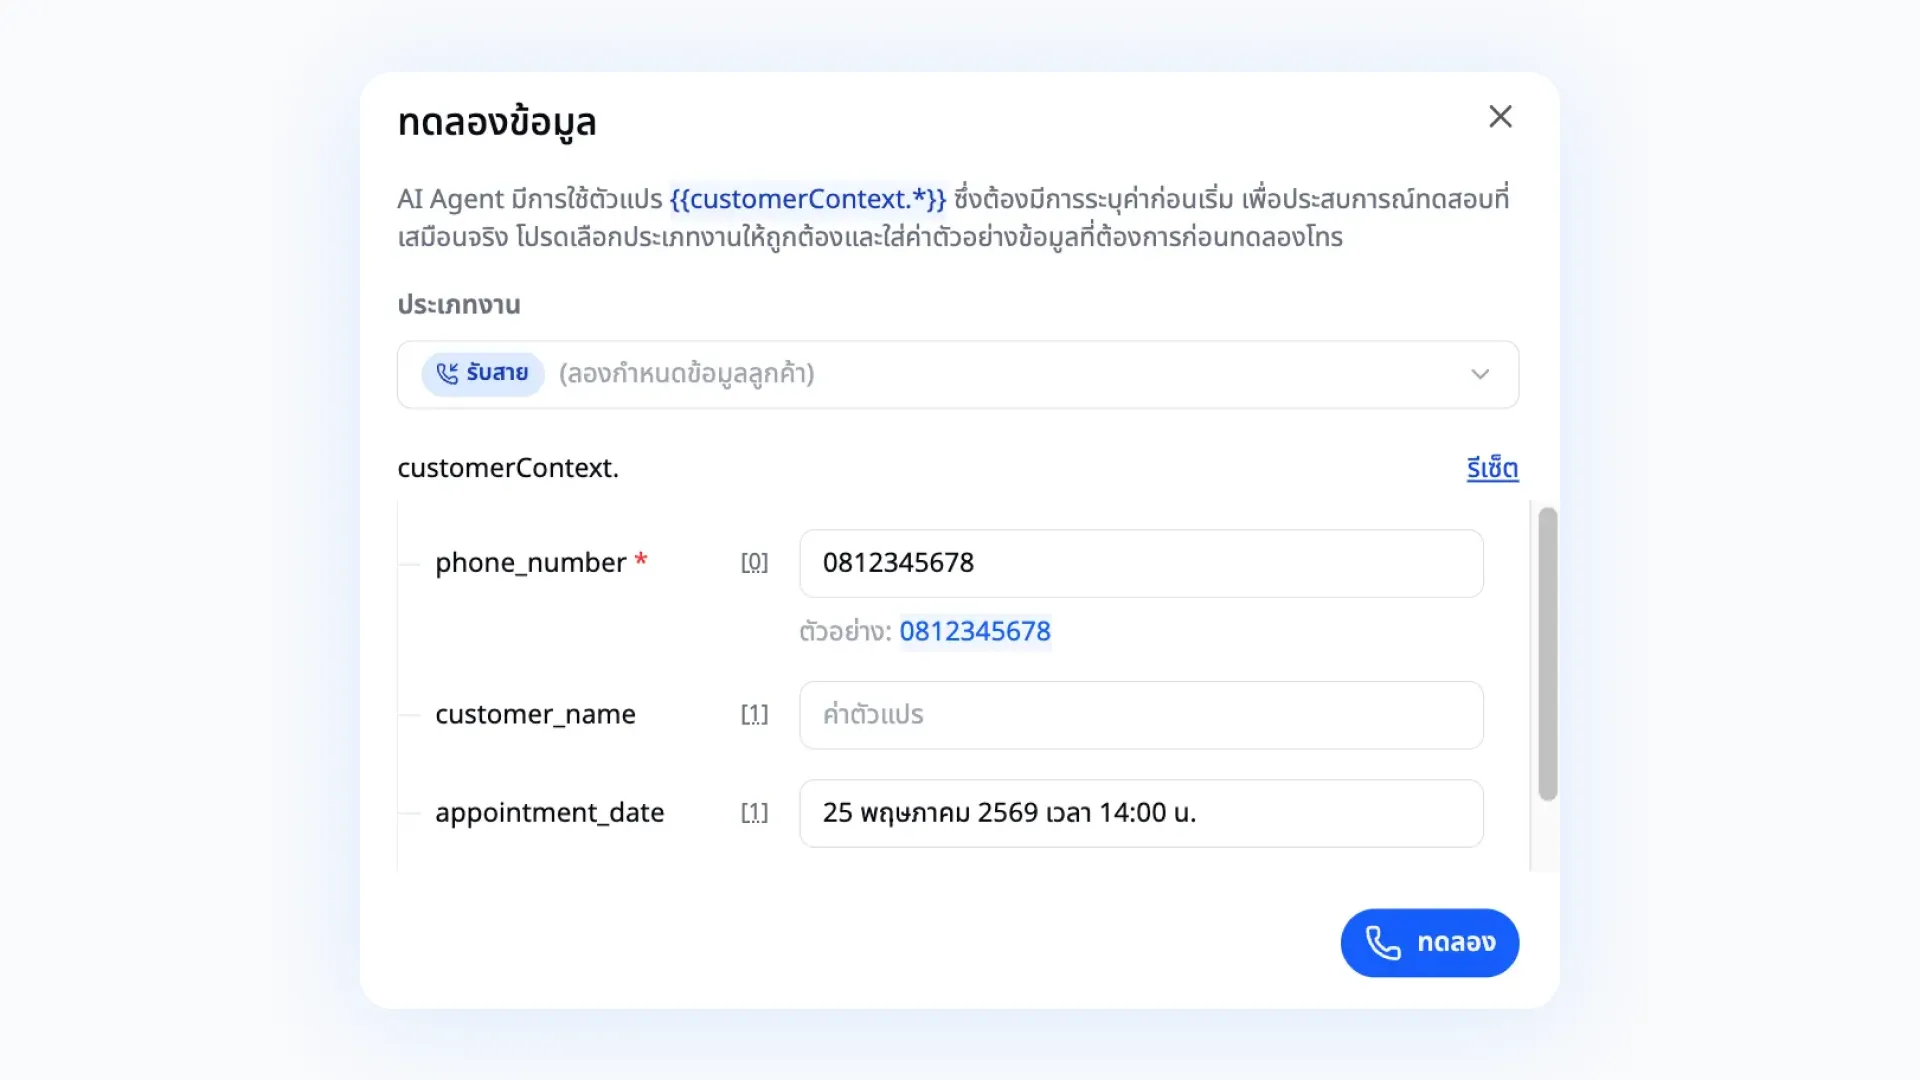Focus the customer_name input field

coord(1141,715)
